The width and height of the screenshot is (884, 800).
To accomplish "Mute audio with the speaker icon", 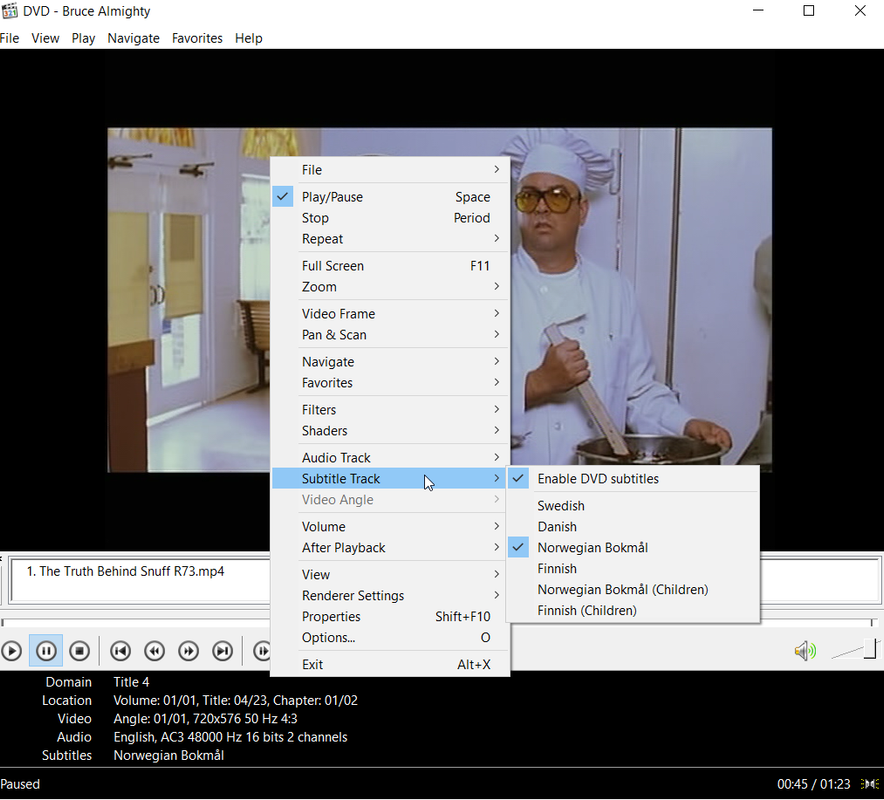I will pyautogui.click(x=805, y=651).
